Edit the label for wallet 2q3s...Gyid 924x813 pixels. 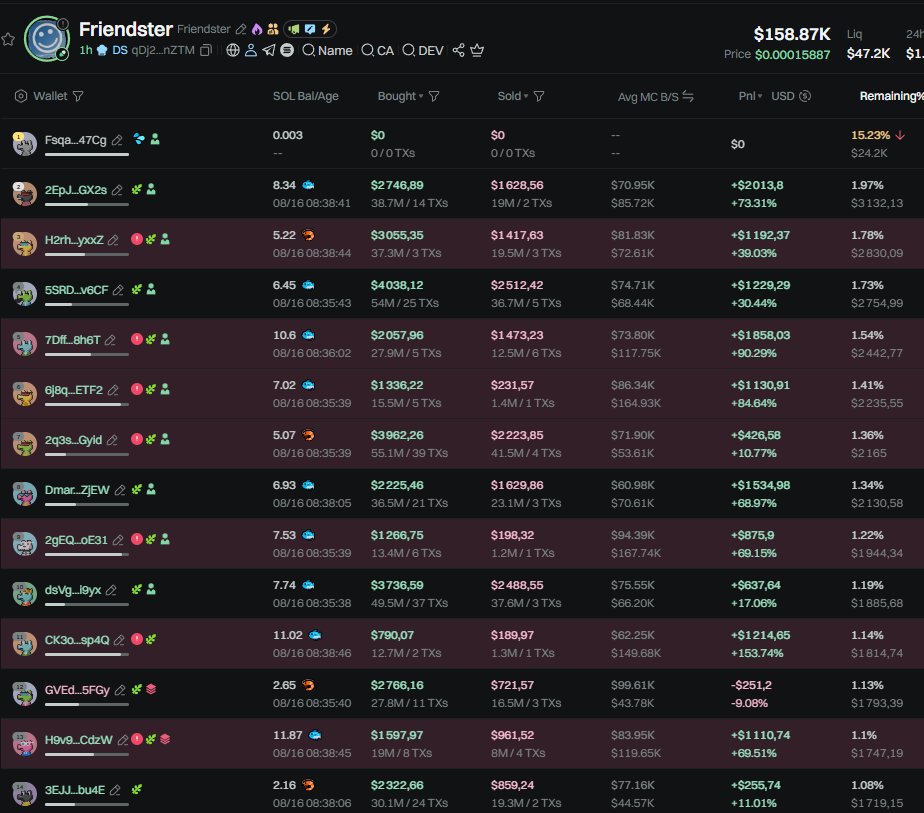point(113,440)
